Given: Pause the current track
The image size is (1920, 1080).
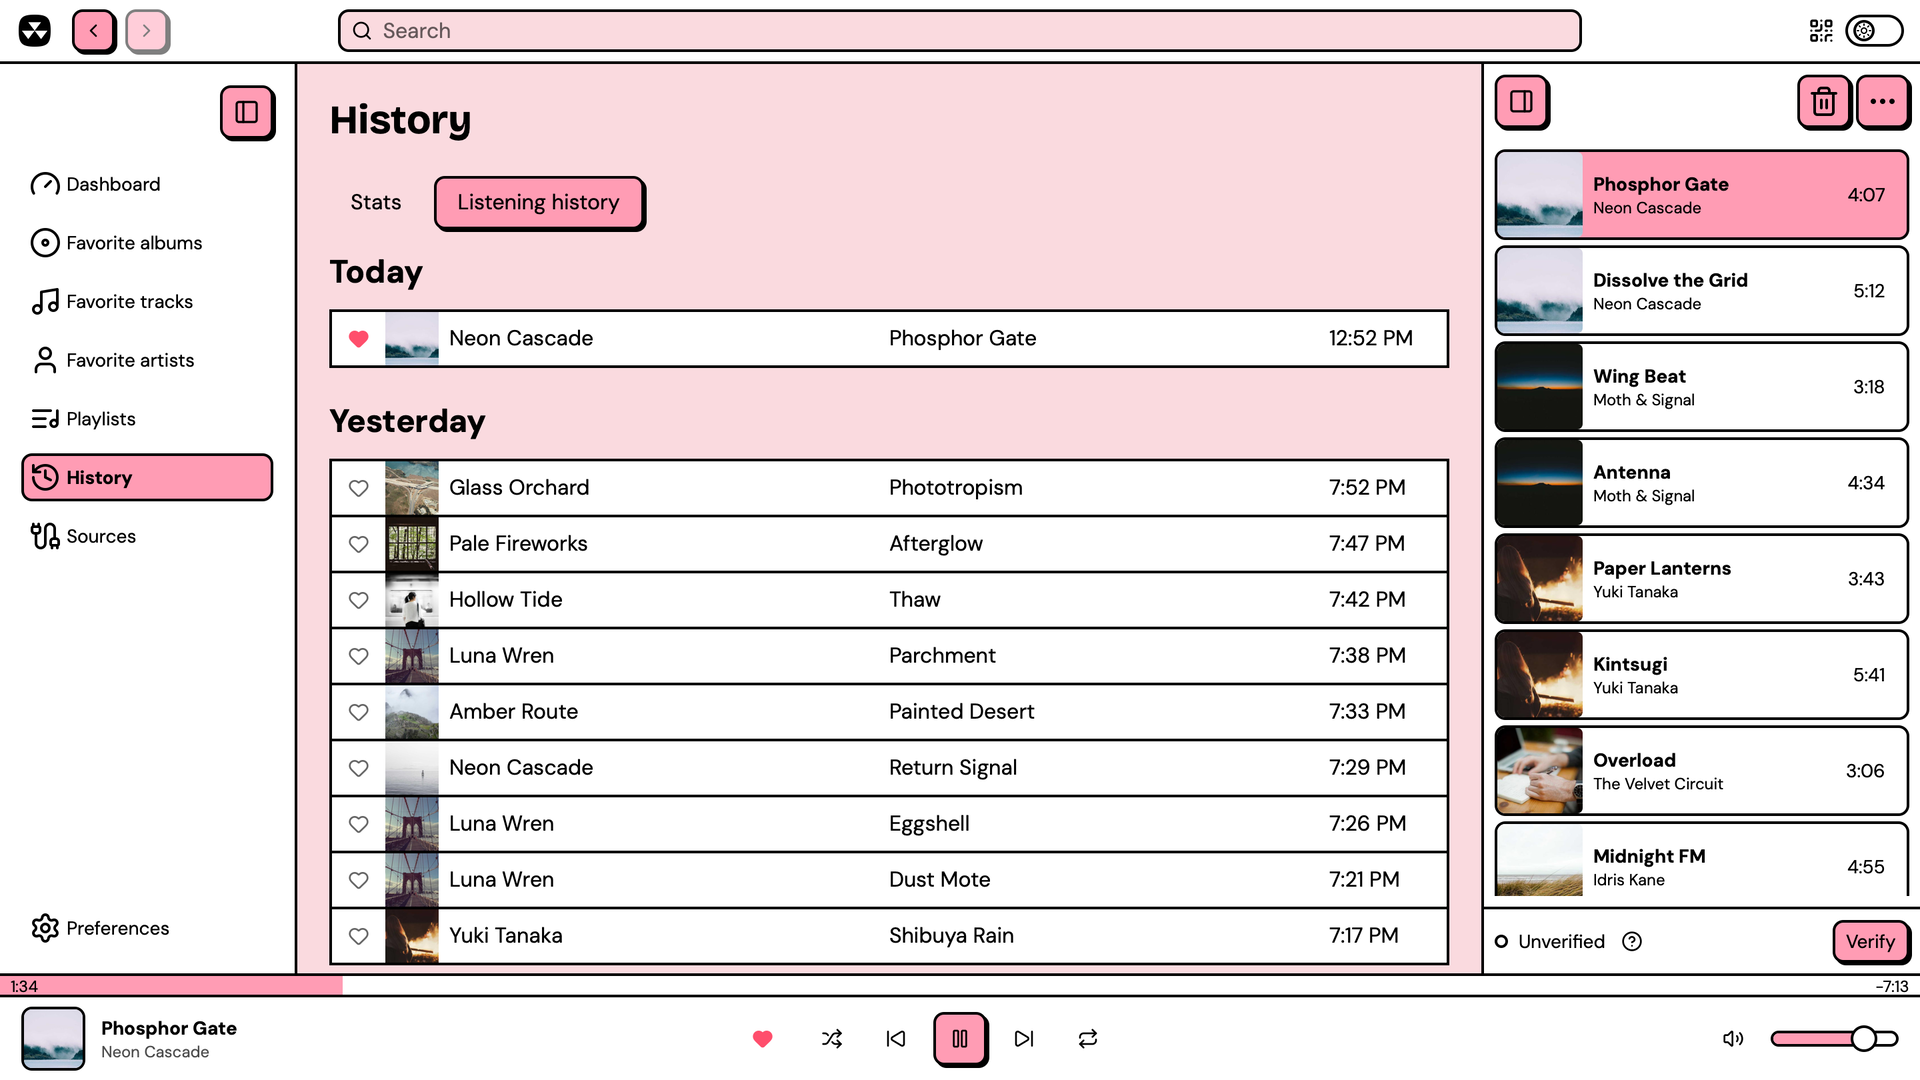Looking at the screenshot, I should tap(960, 1039).
